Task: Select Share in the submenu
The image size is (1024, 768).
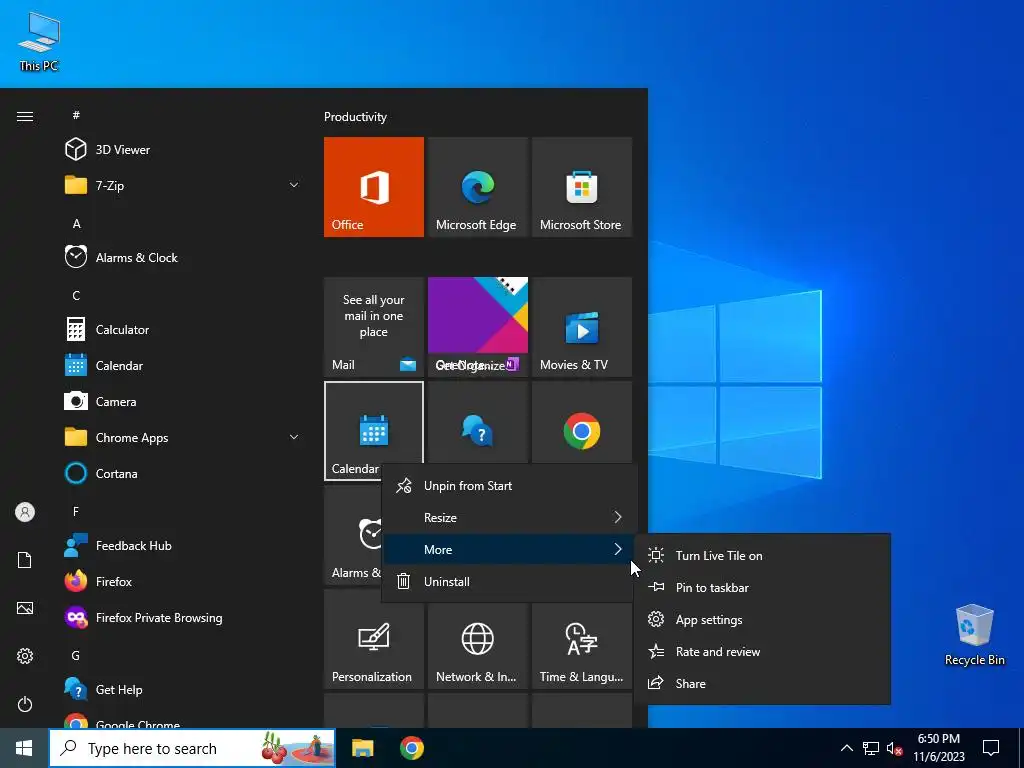Action: point(763,683)
